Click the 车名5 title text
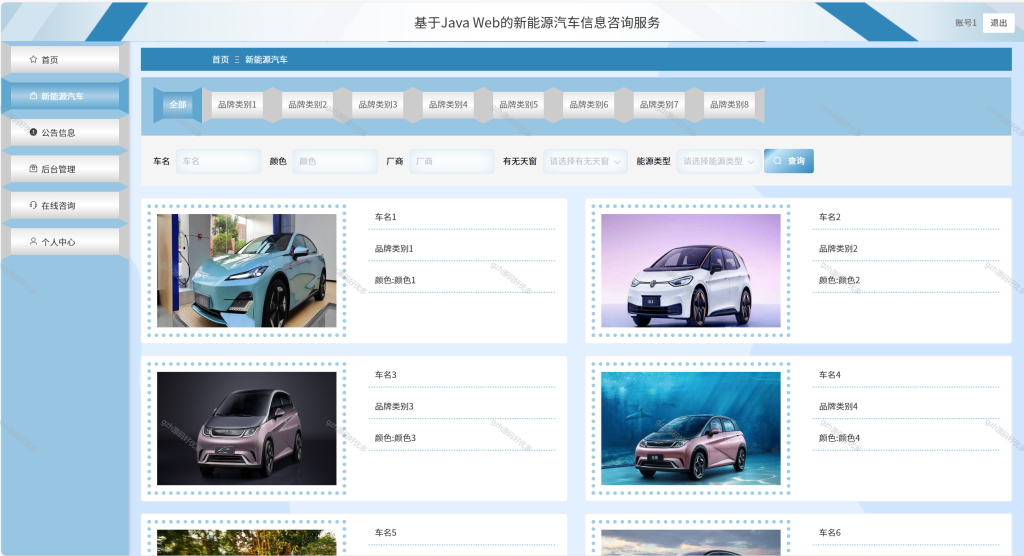 coord(385,532)
